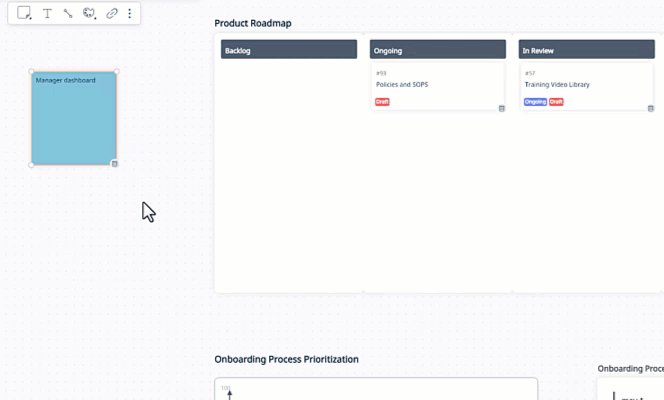Select the Manager dashboard sticky note
The width and height of the screenshot is (664, 400).
[74, 120]
